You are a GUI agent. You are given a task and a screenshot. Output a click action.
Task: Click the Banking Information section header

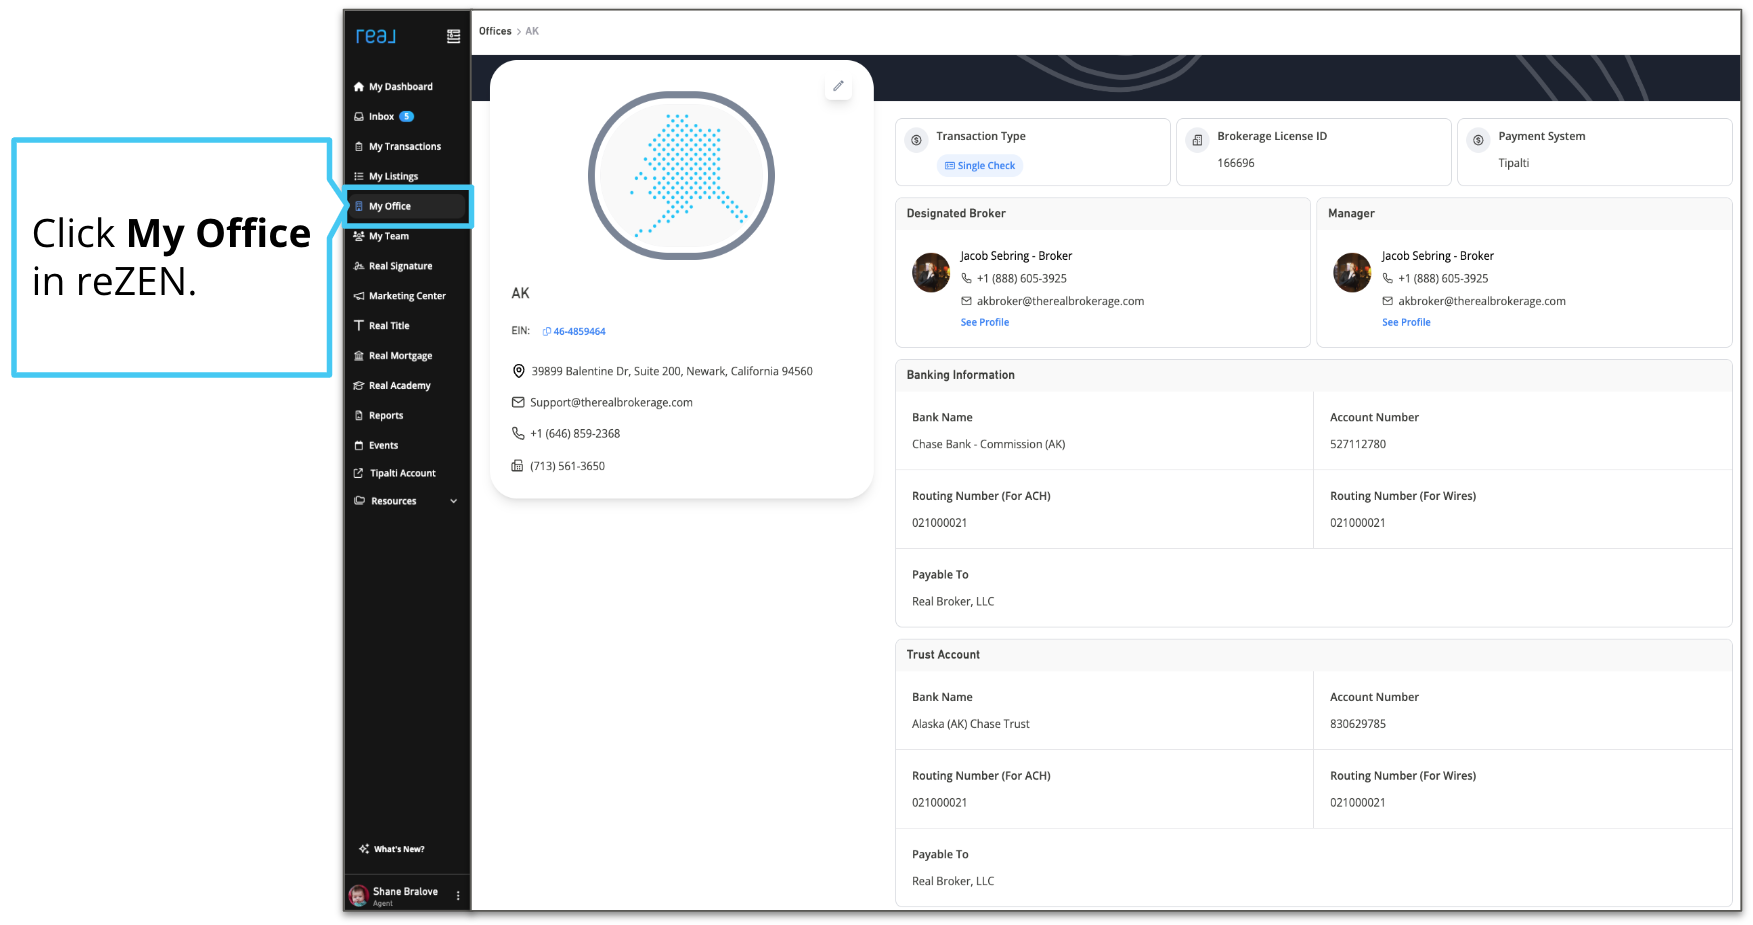point(1314,375)
